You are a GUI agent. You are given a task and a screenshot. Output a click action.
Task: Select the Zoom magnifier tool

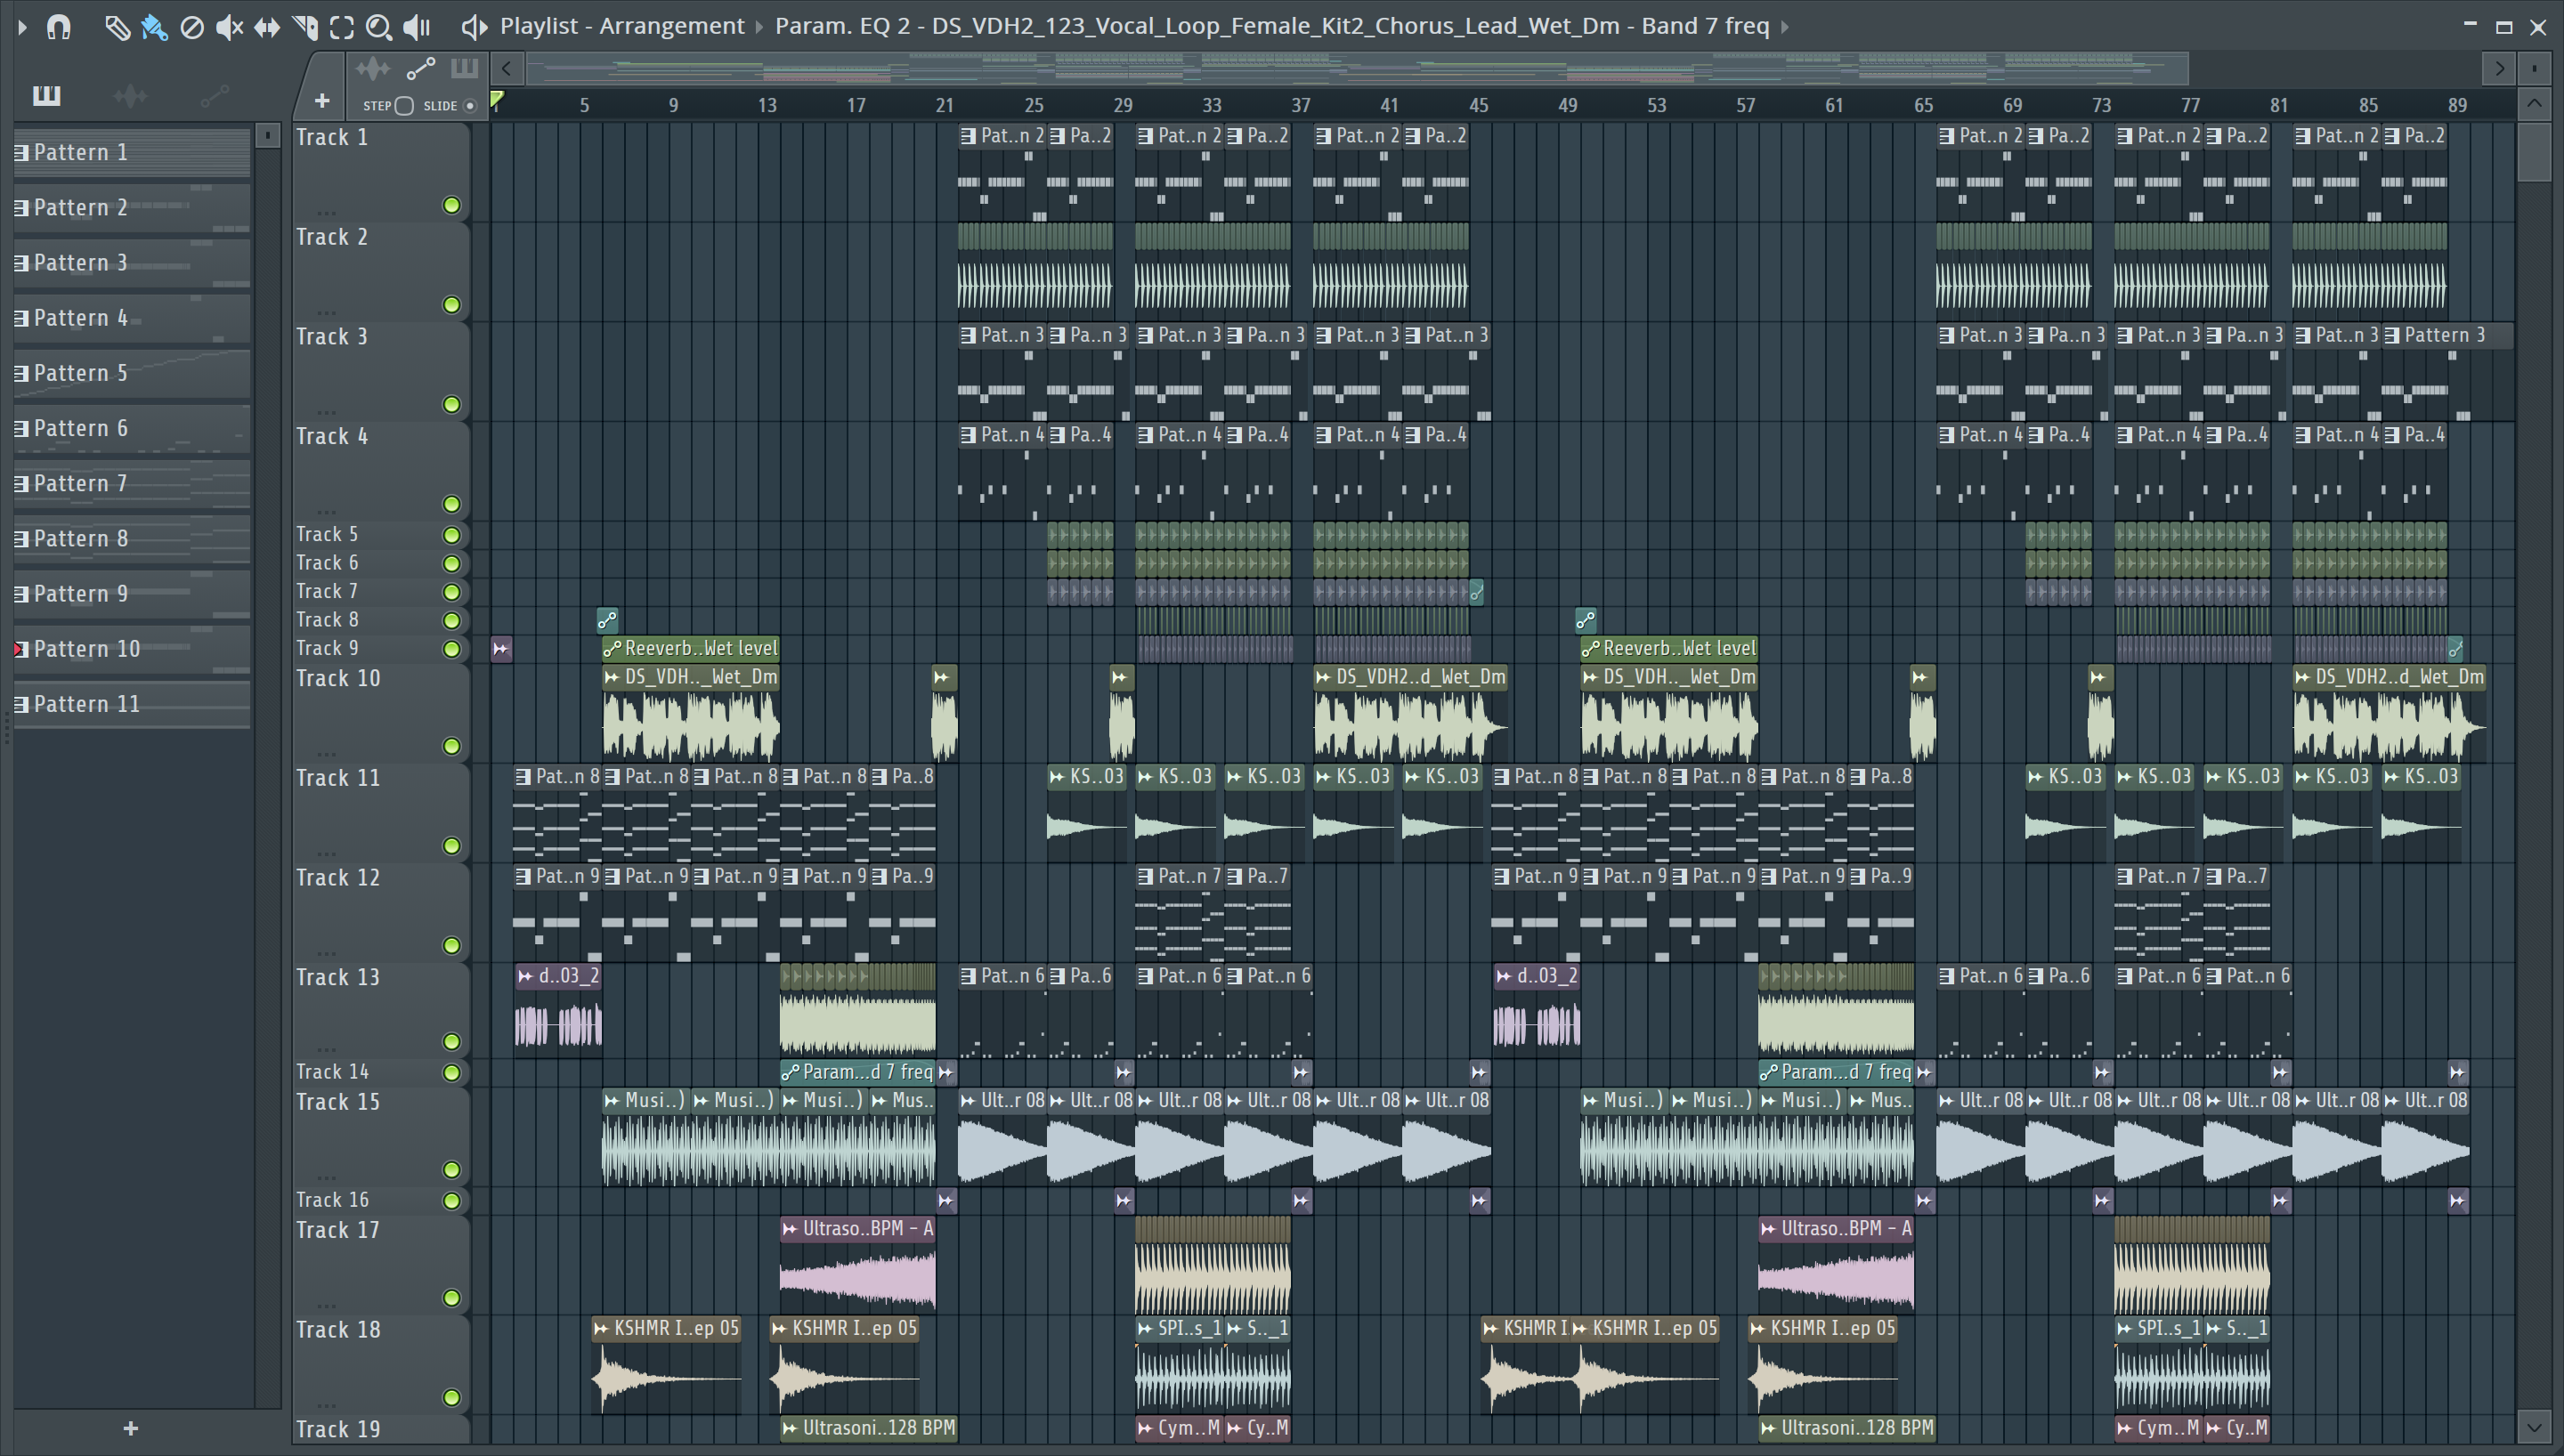[x=378, y=27]
